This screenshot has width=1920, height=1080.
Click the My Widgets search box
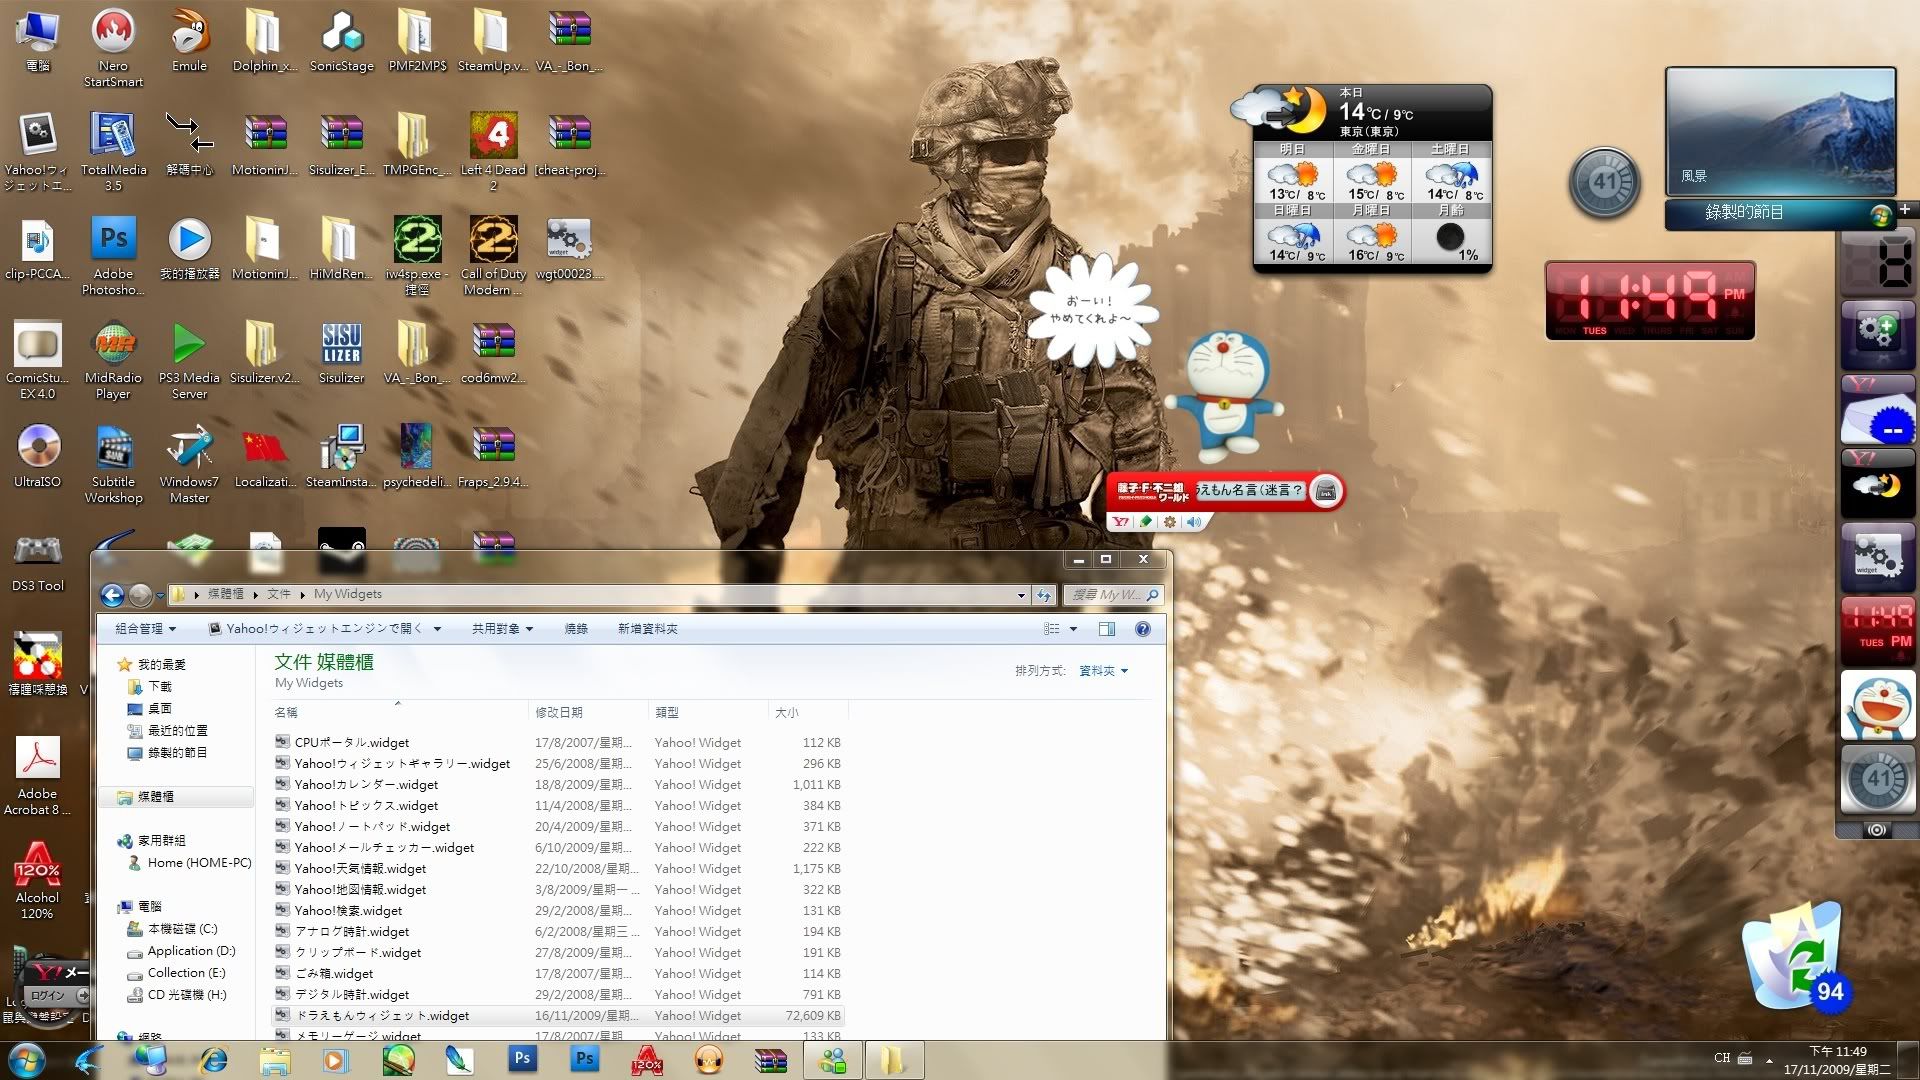pyautogui.click(x=1112, y=595)
